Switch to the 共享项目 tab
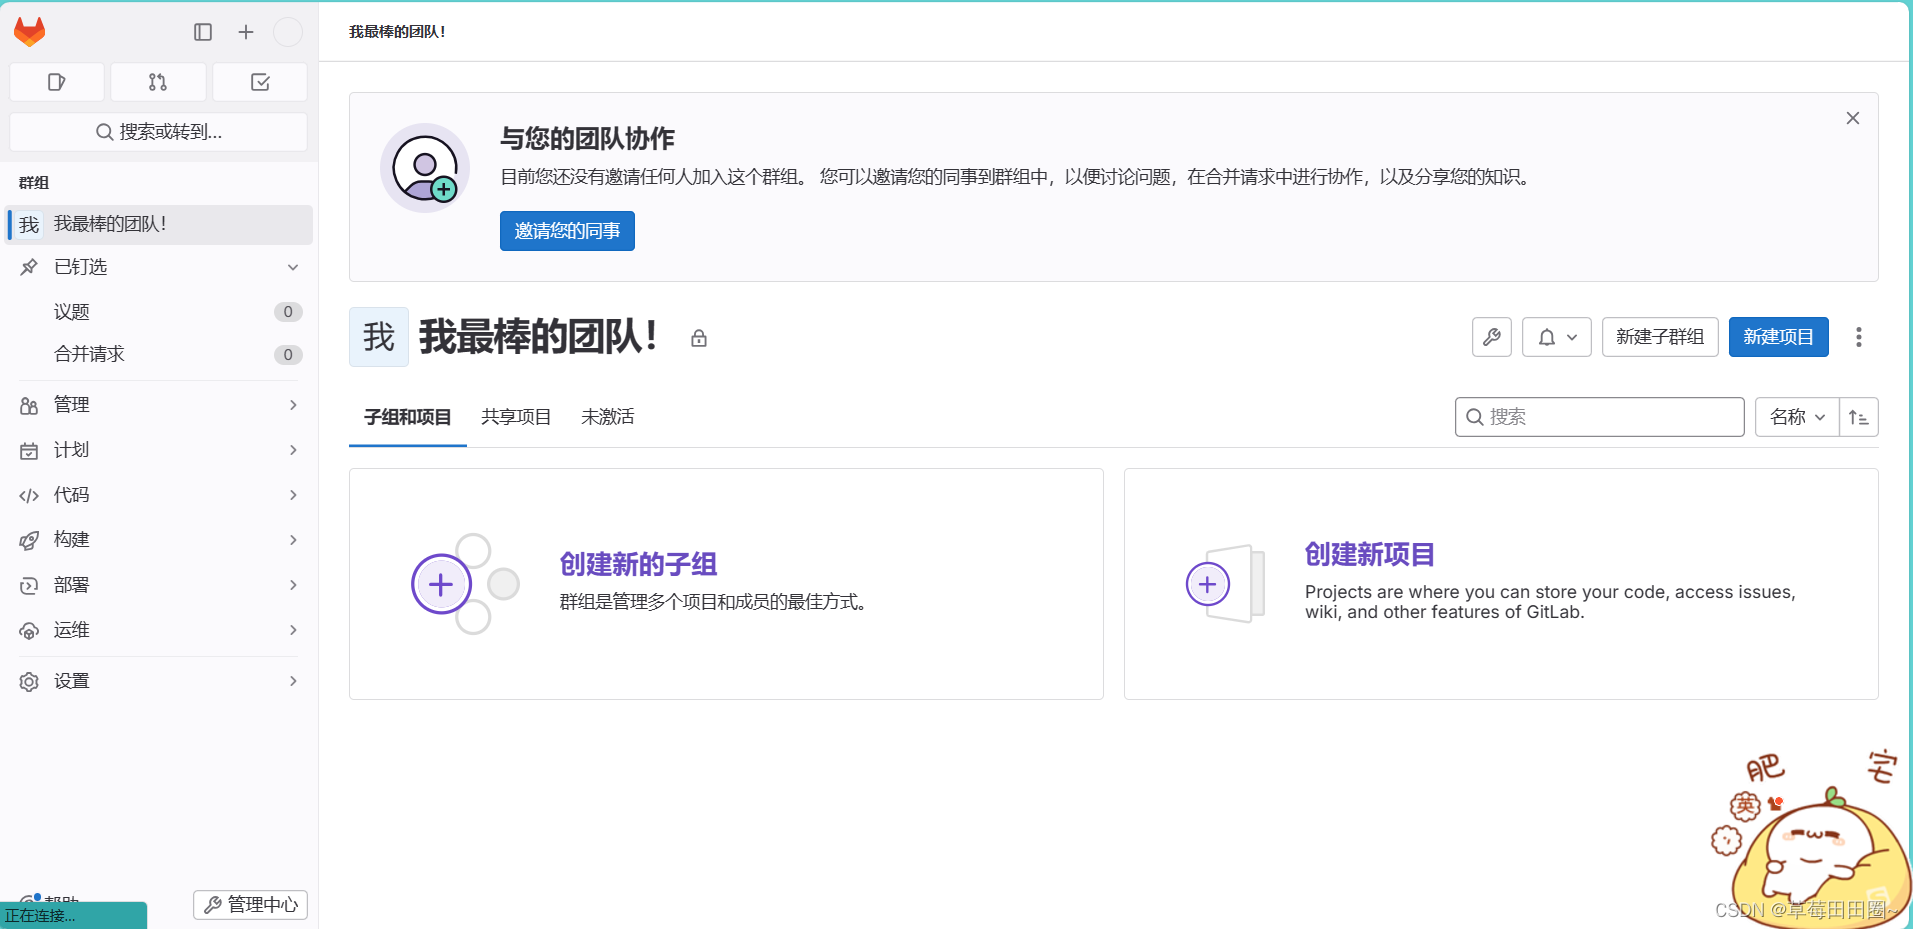This screenshot has height=929, width=1913. click(516, 417)
